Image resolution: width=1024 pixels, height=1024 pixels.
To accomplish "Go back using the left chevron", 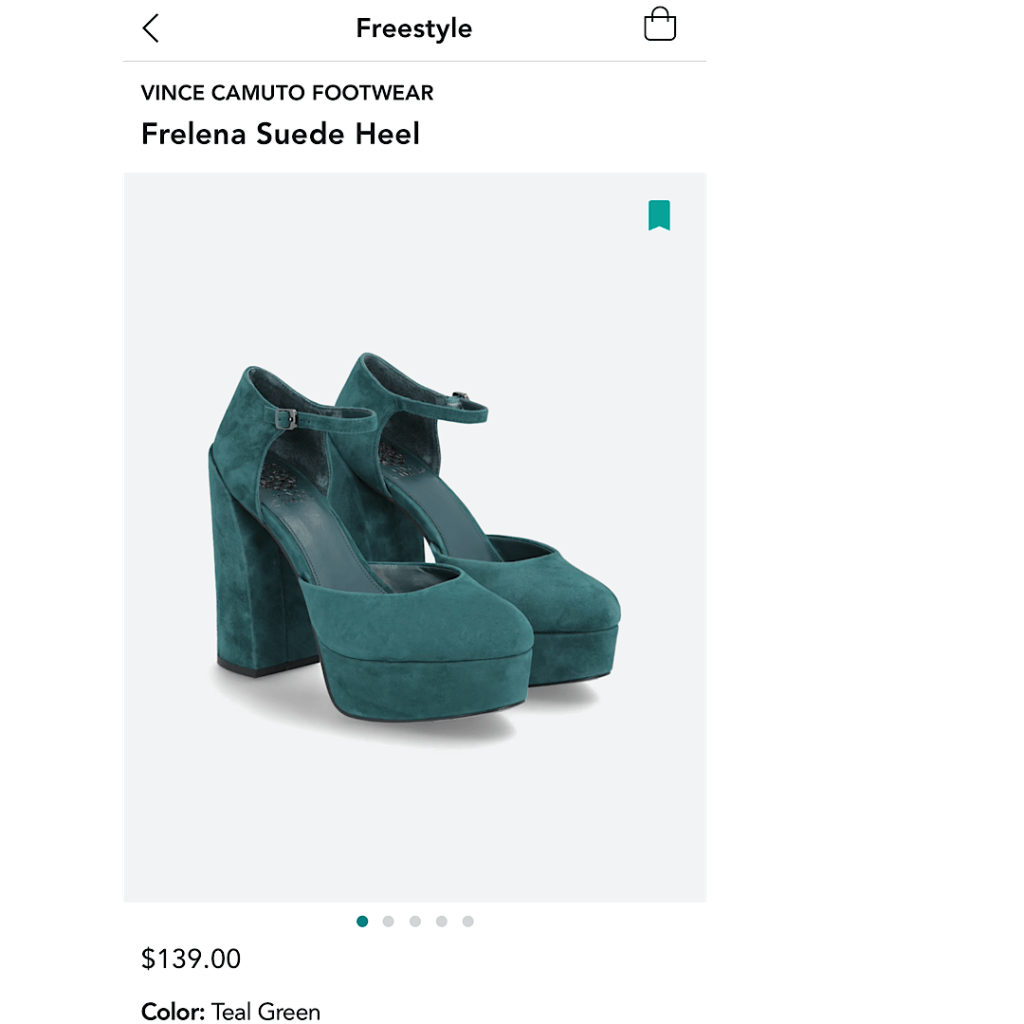I will pyautogui.click(x=151, y=28).
